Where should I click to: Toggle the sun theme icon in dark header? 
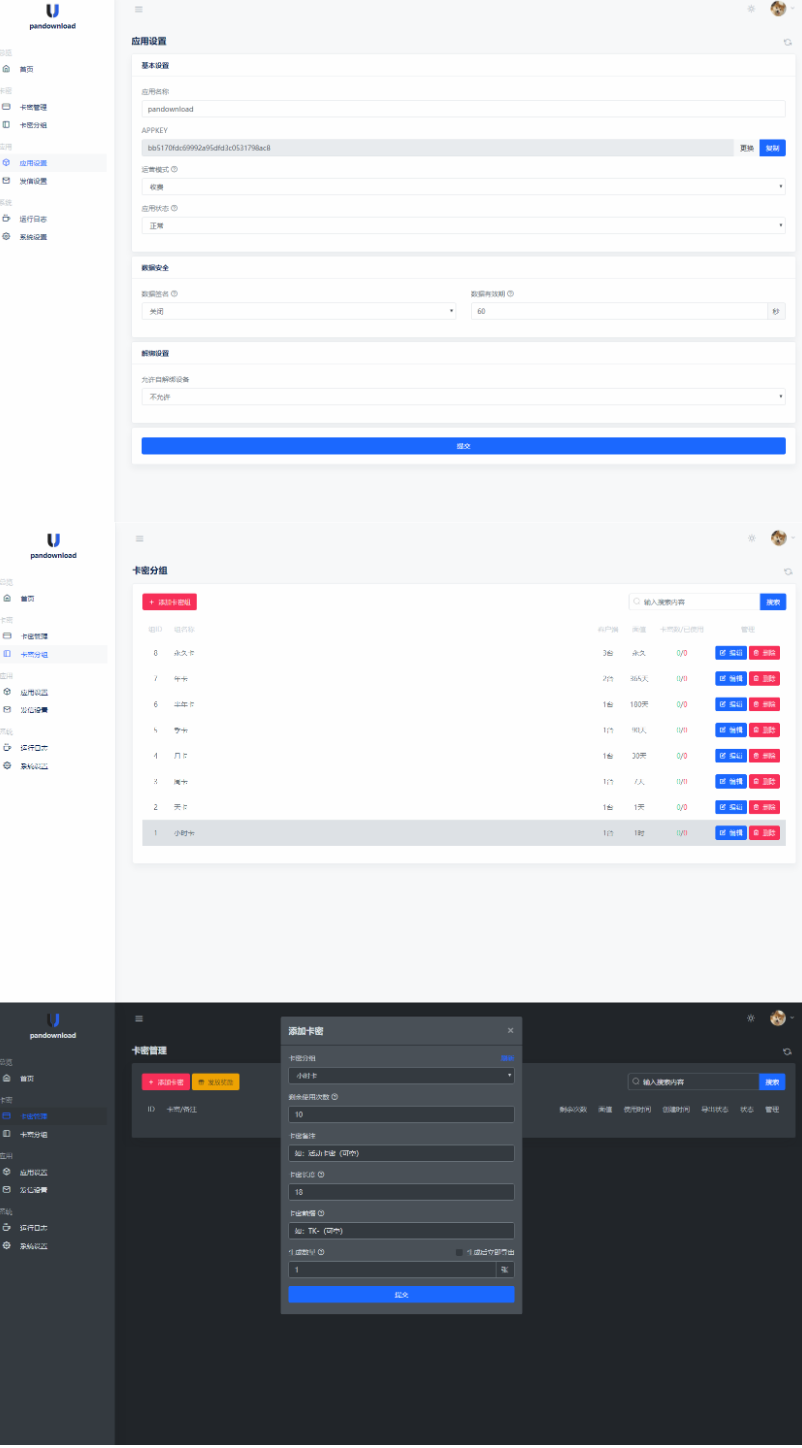[751, 1018]
